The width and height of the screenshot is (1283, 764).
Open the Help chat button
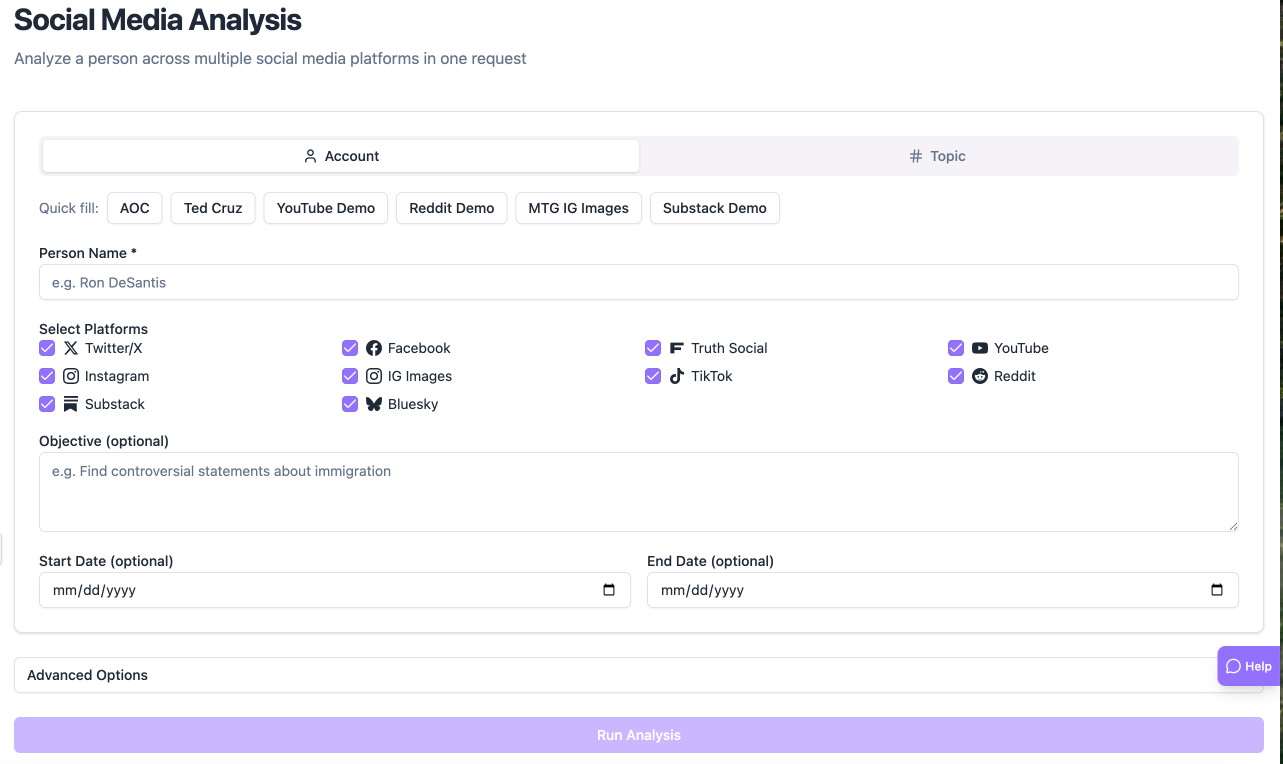[x=1249, y=666]
